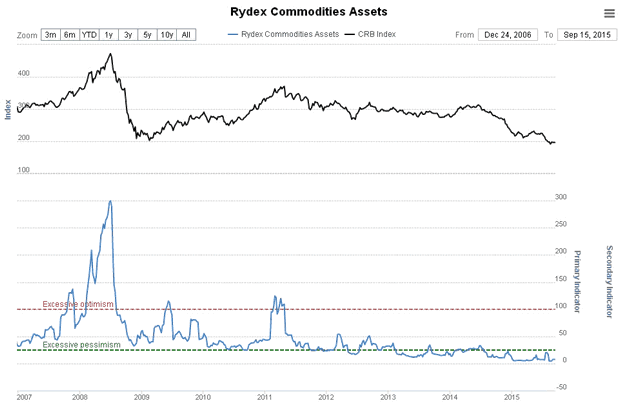Screen dimensions: 620x405
Task: Select the YTD zoom button
Action: pyautogui.click(x=89, y=35)
